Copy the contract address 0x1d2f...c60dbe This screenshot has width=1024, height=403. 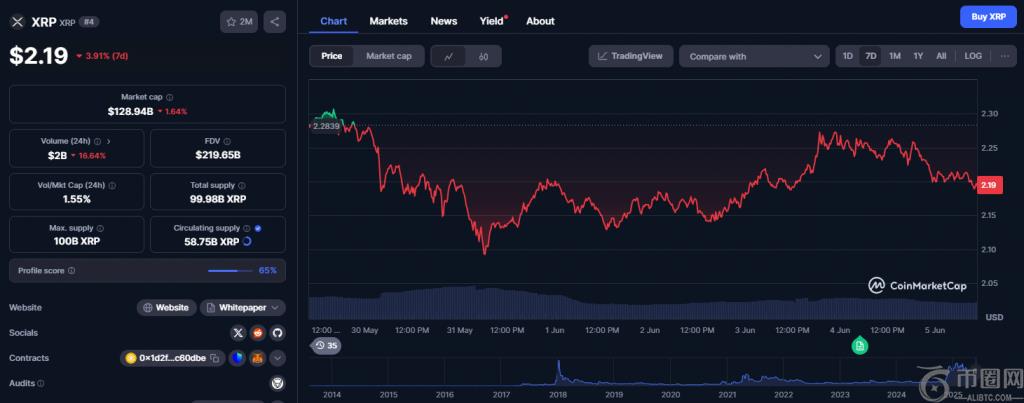pos(216,358)
